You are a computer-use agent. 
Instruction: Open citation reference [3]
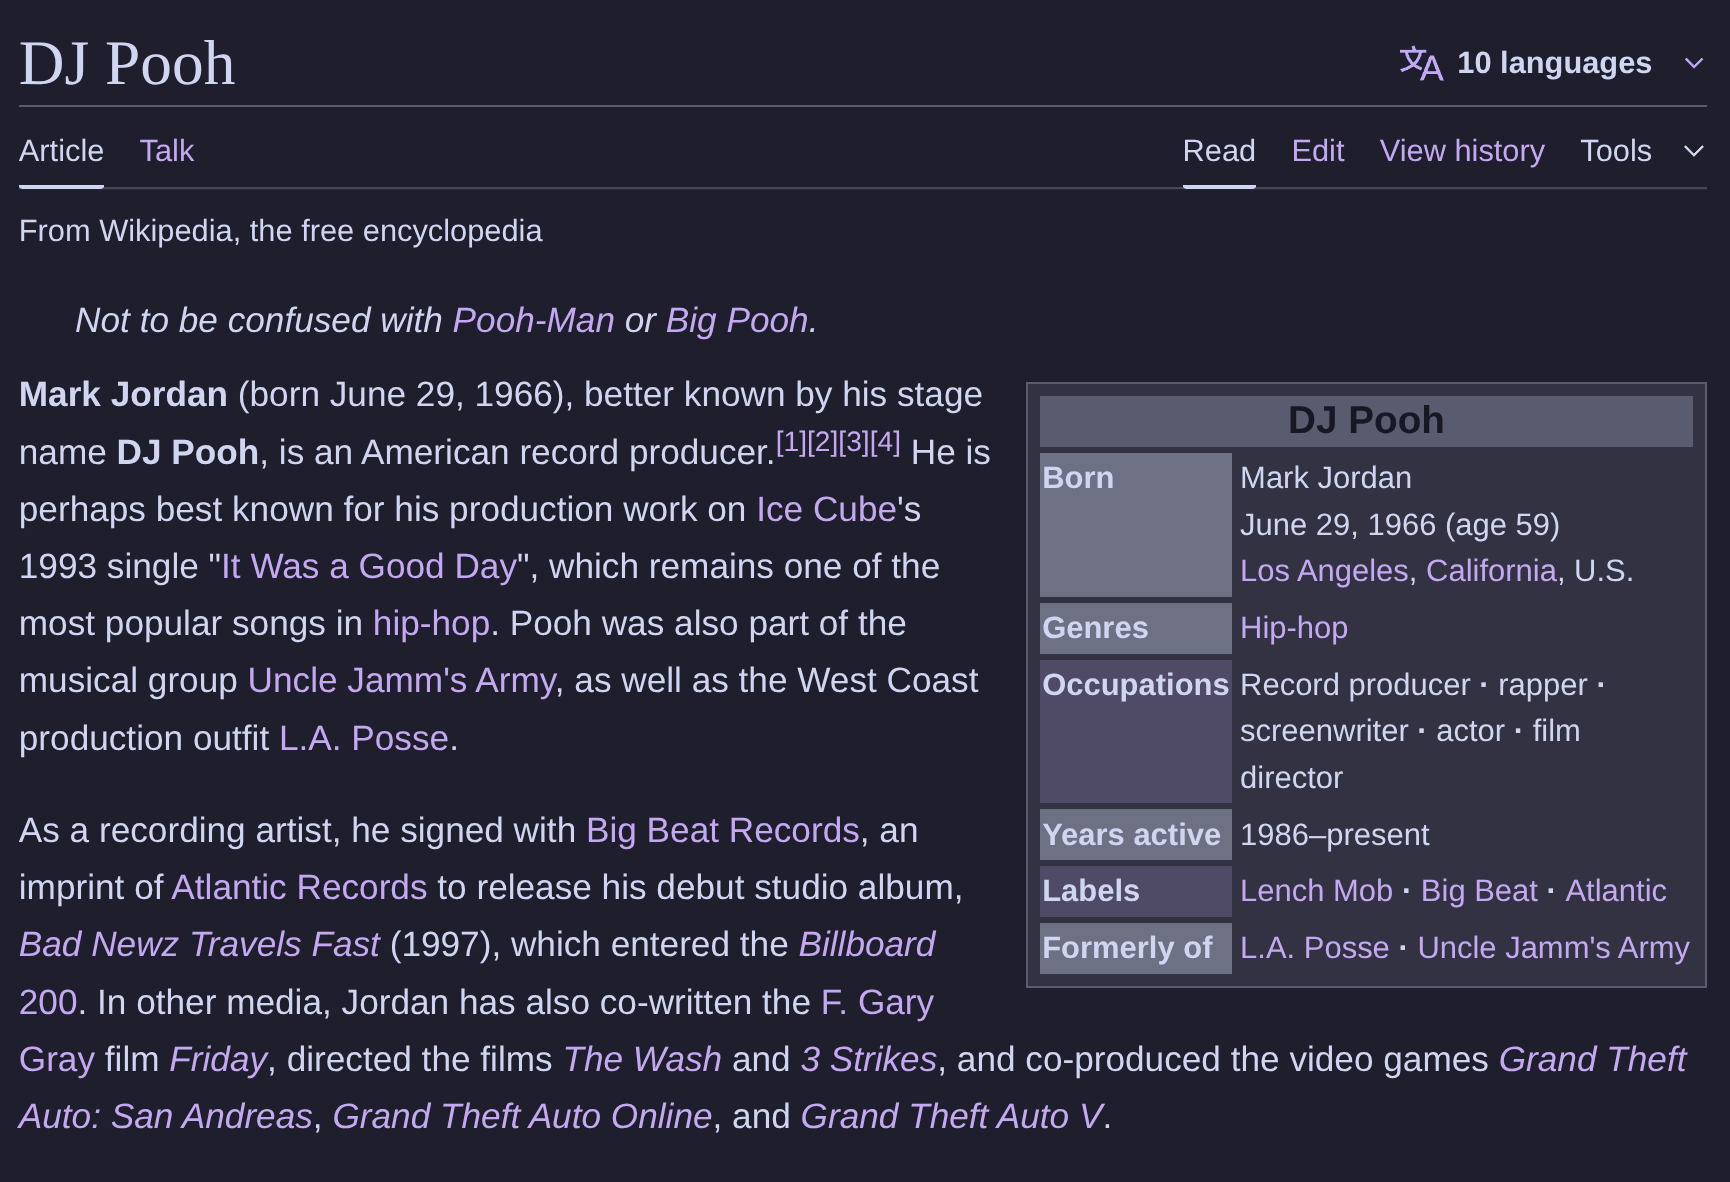[854, 443]
